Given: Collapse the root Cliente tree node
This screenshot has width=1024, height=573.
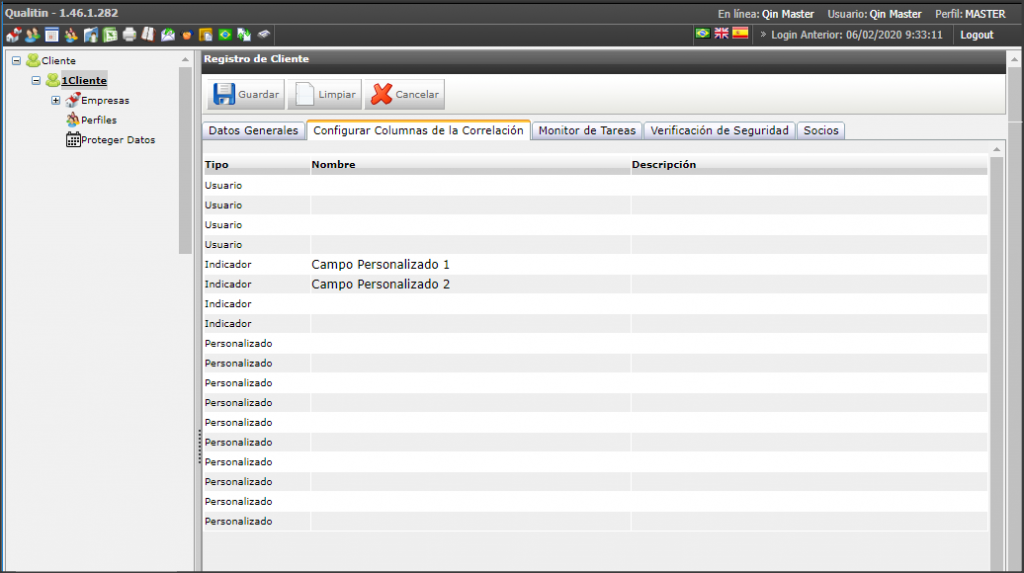Looking at the screenshot, I should (x=16, y=61).
